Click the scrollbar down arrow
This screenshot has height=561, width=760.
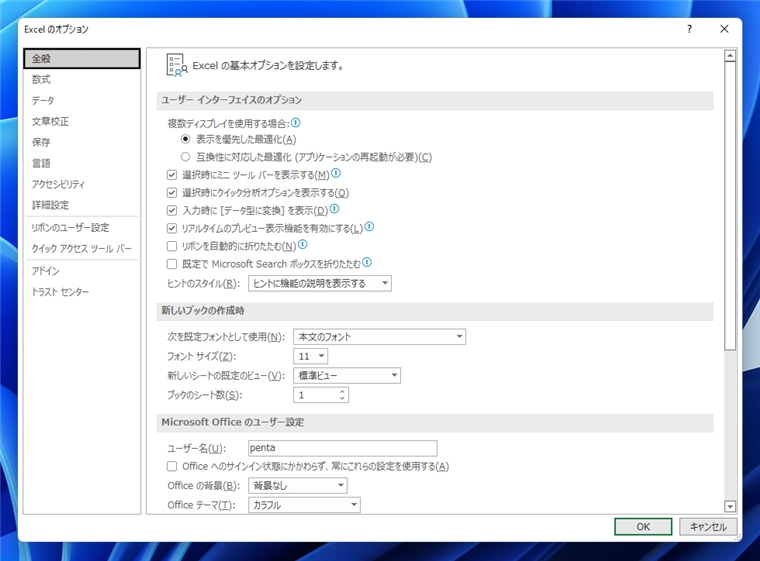[x=730, y=506]
